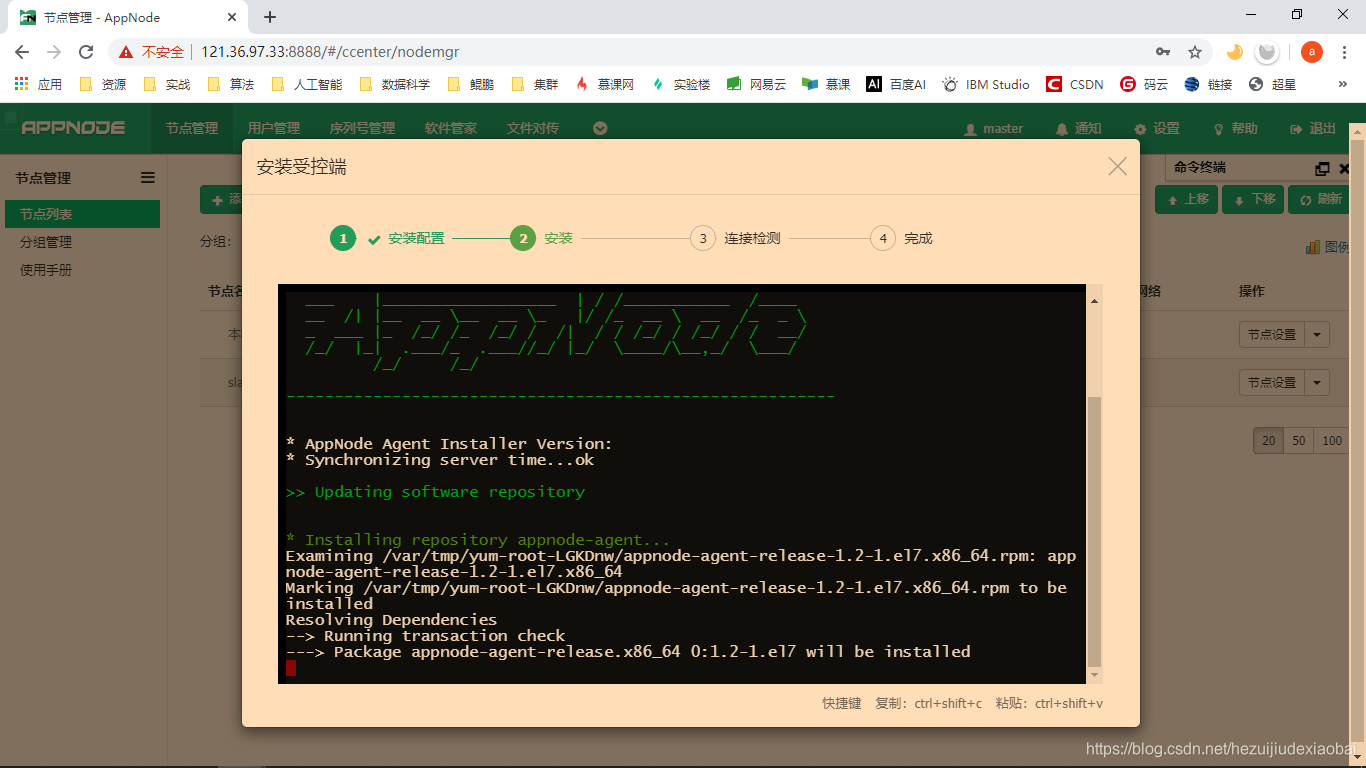The height and width of the screenshot is (768, 1366).
Task: Toggle sidebar with hamburger icon
Action: coord(148,178)
